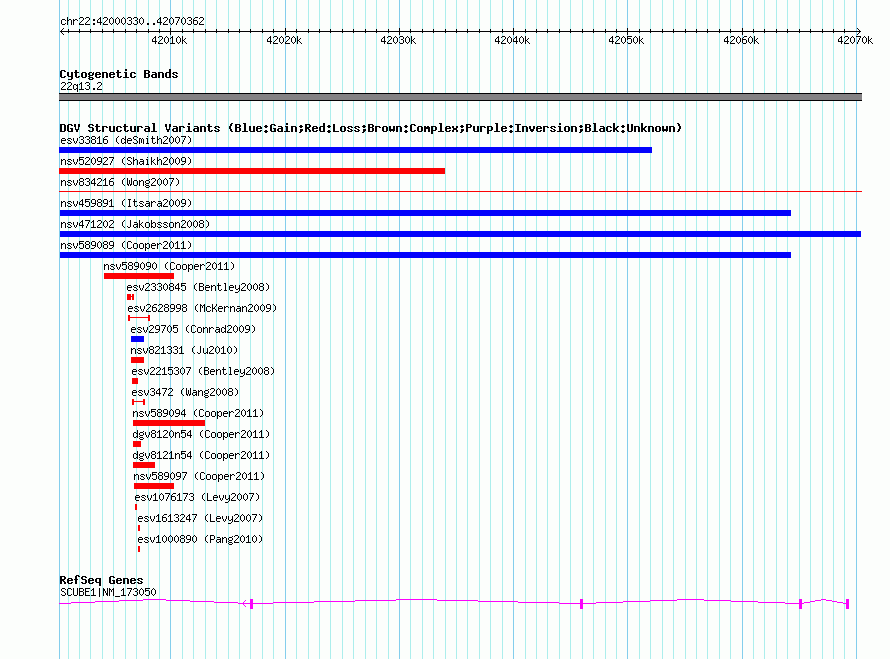Click the nsv589090 (Cooper2011) variant label
The height and width of the screenshot is (659, 890).
(168, 266)
